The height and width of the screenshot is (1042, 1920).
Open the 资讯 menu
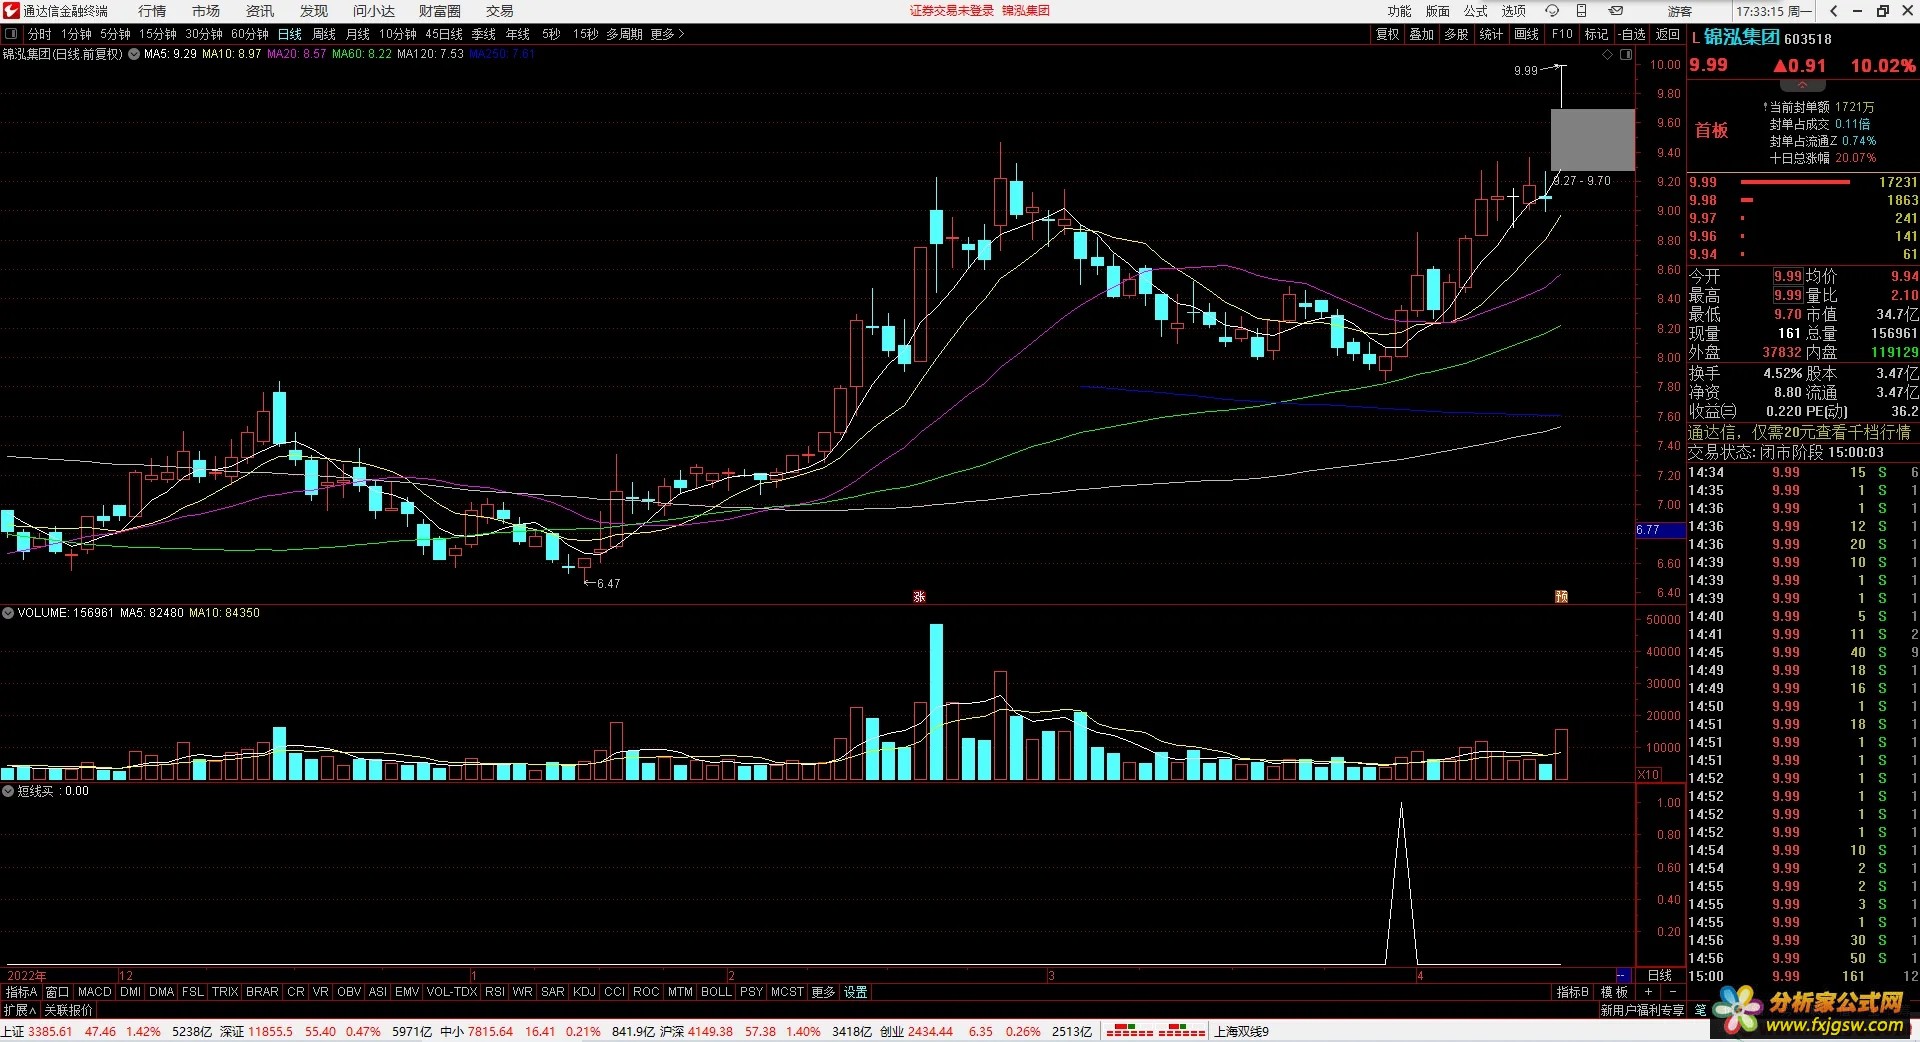click(x=260, y=11)
